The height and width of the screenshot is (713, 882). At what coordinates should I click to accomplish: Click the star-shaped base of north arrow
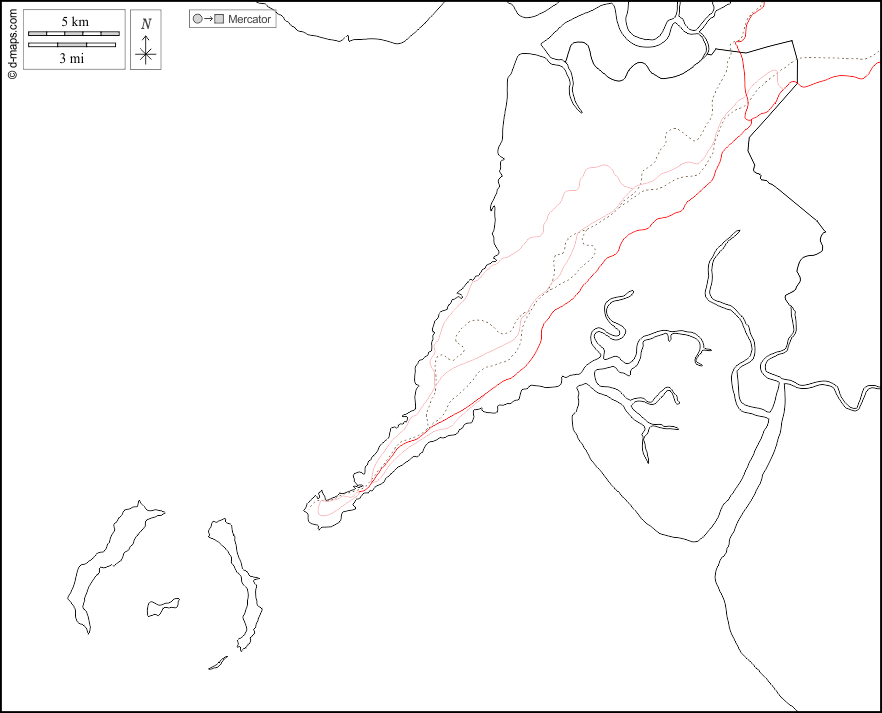coord(146,55)
